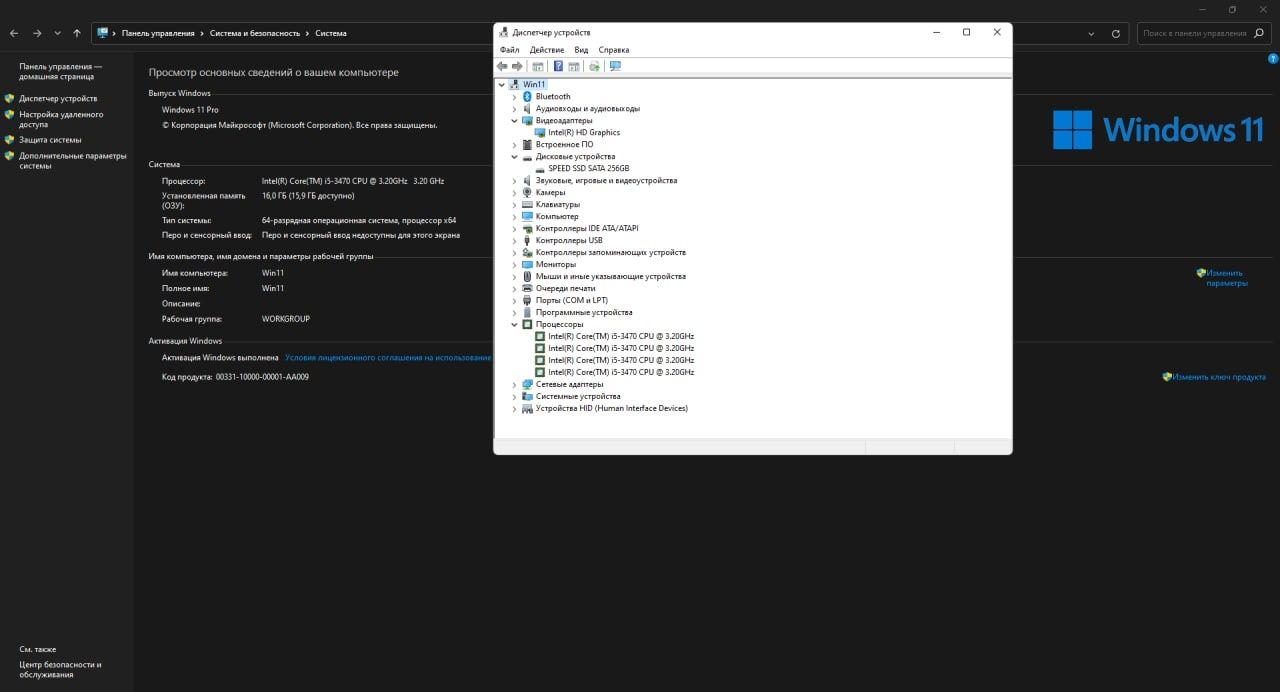Go back in Control Panel window

pos(14,33)
